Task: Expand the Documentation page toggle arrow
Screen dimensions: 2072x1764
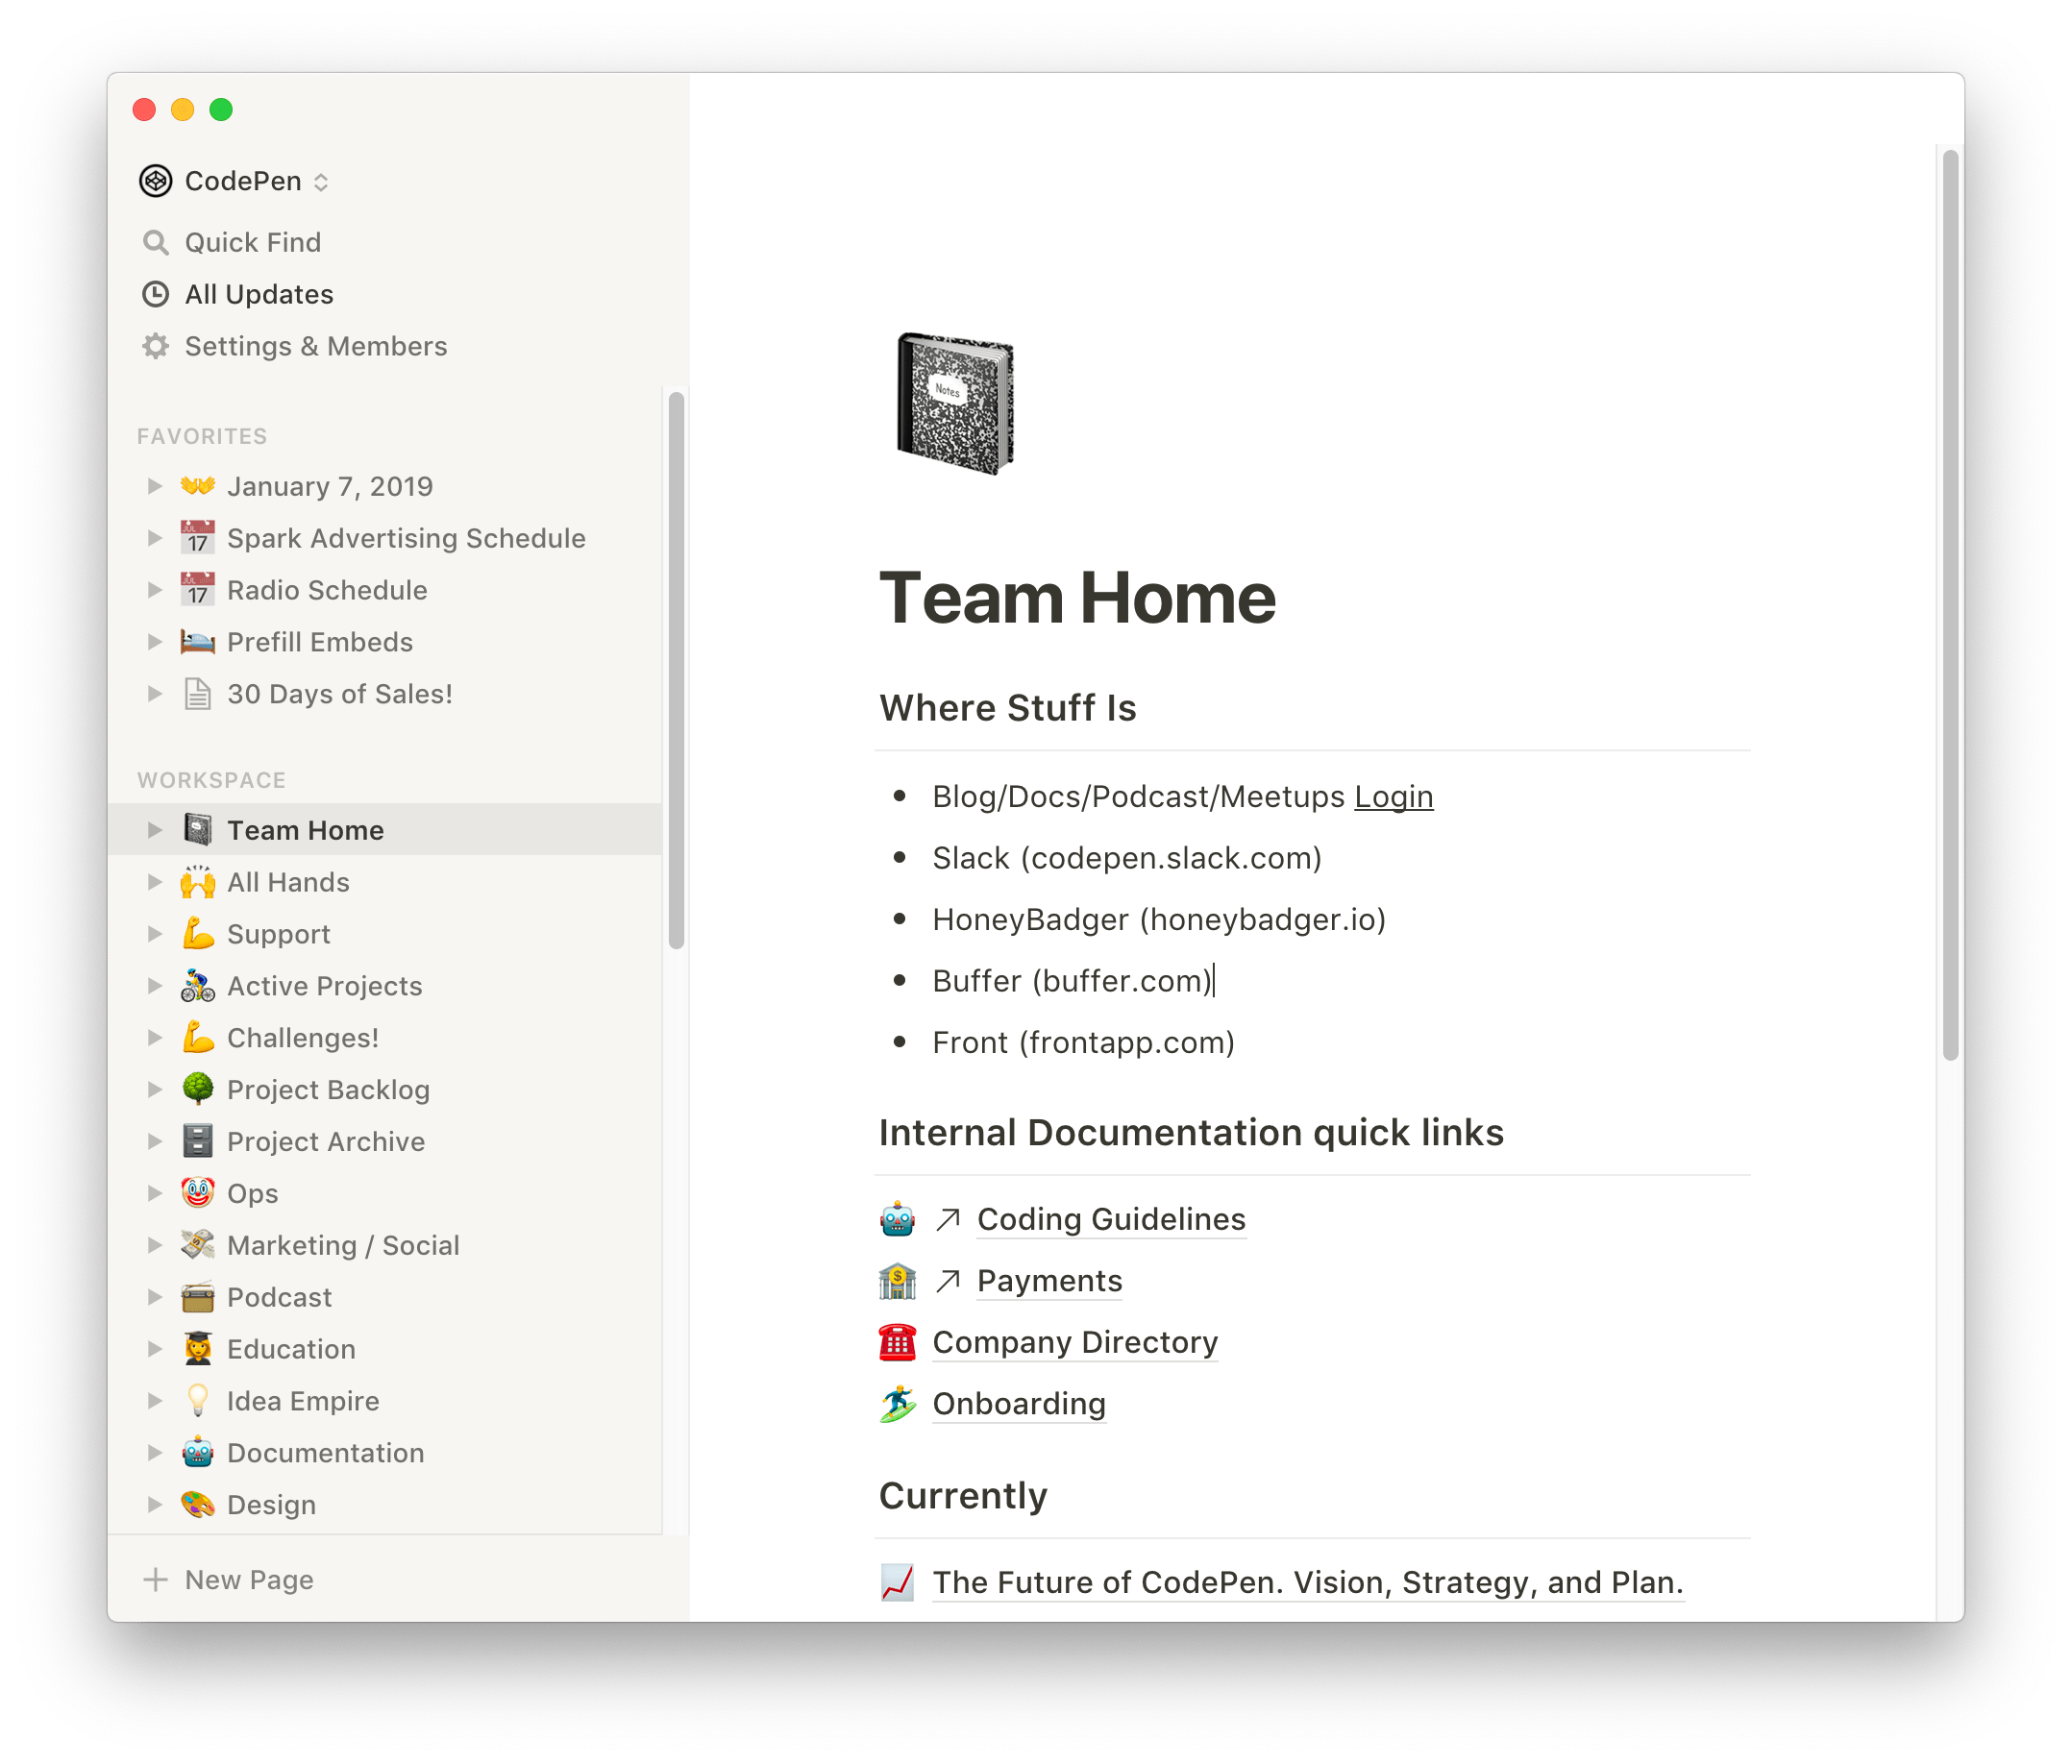Action: [155, 1453]
